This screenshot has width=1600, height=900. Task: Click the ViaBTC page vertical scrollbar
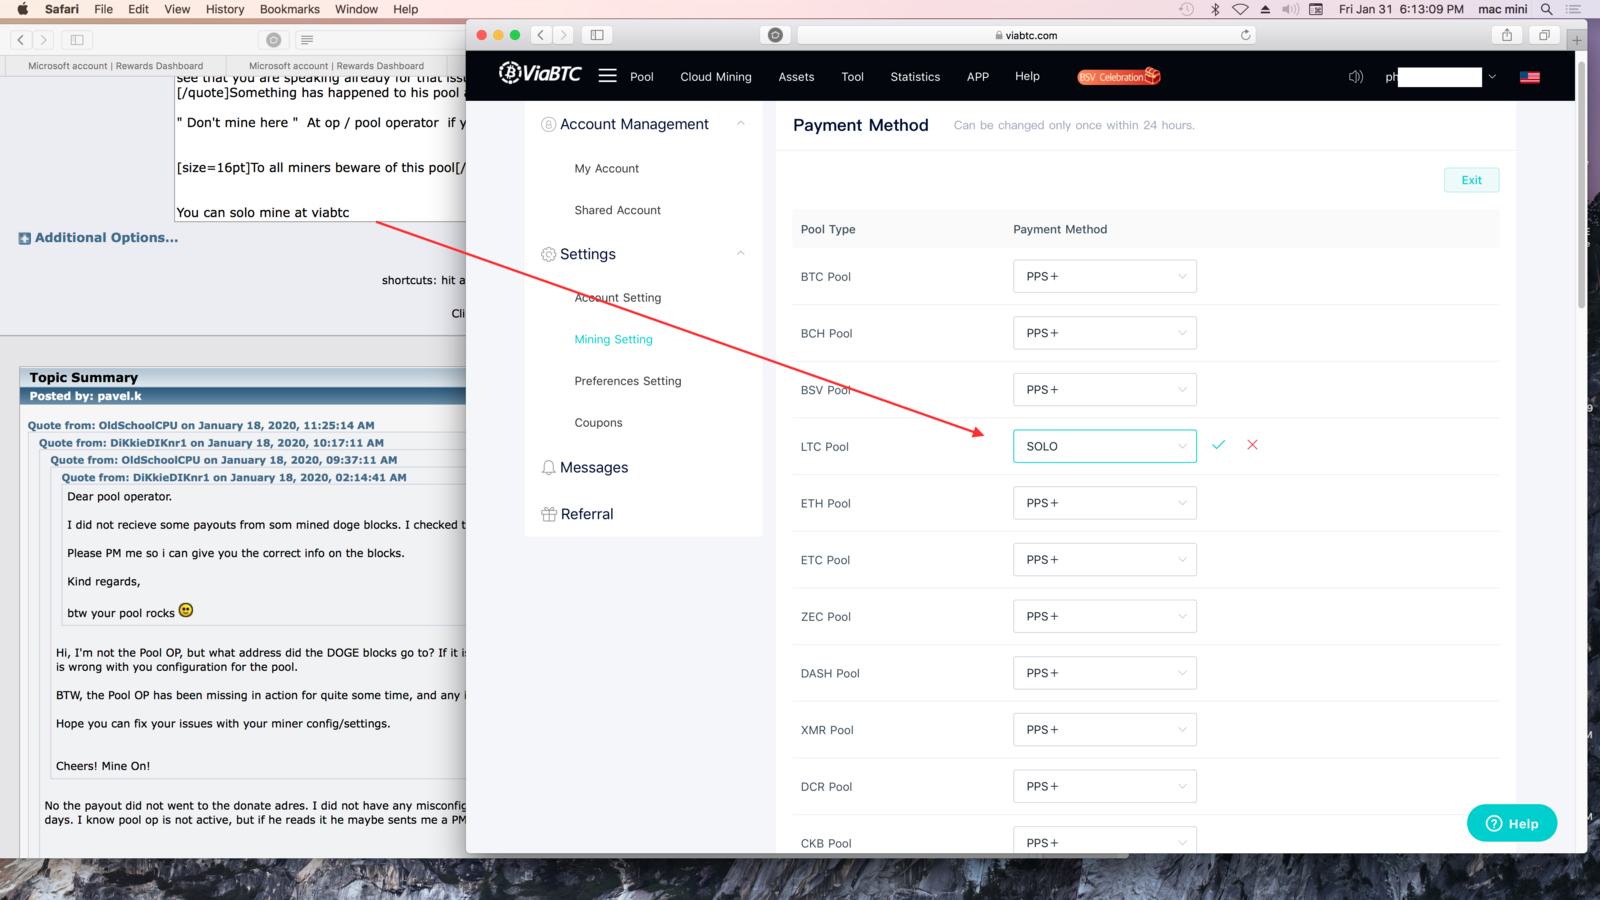click(1581, 185)
